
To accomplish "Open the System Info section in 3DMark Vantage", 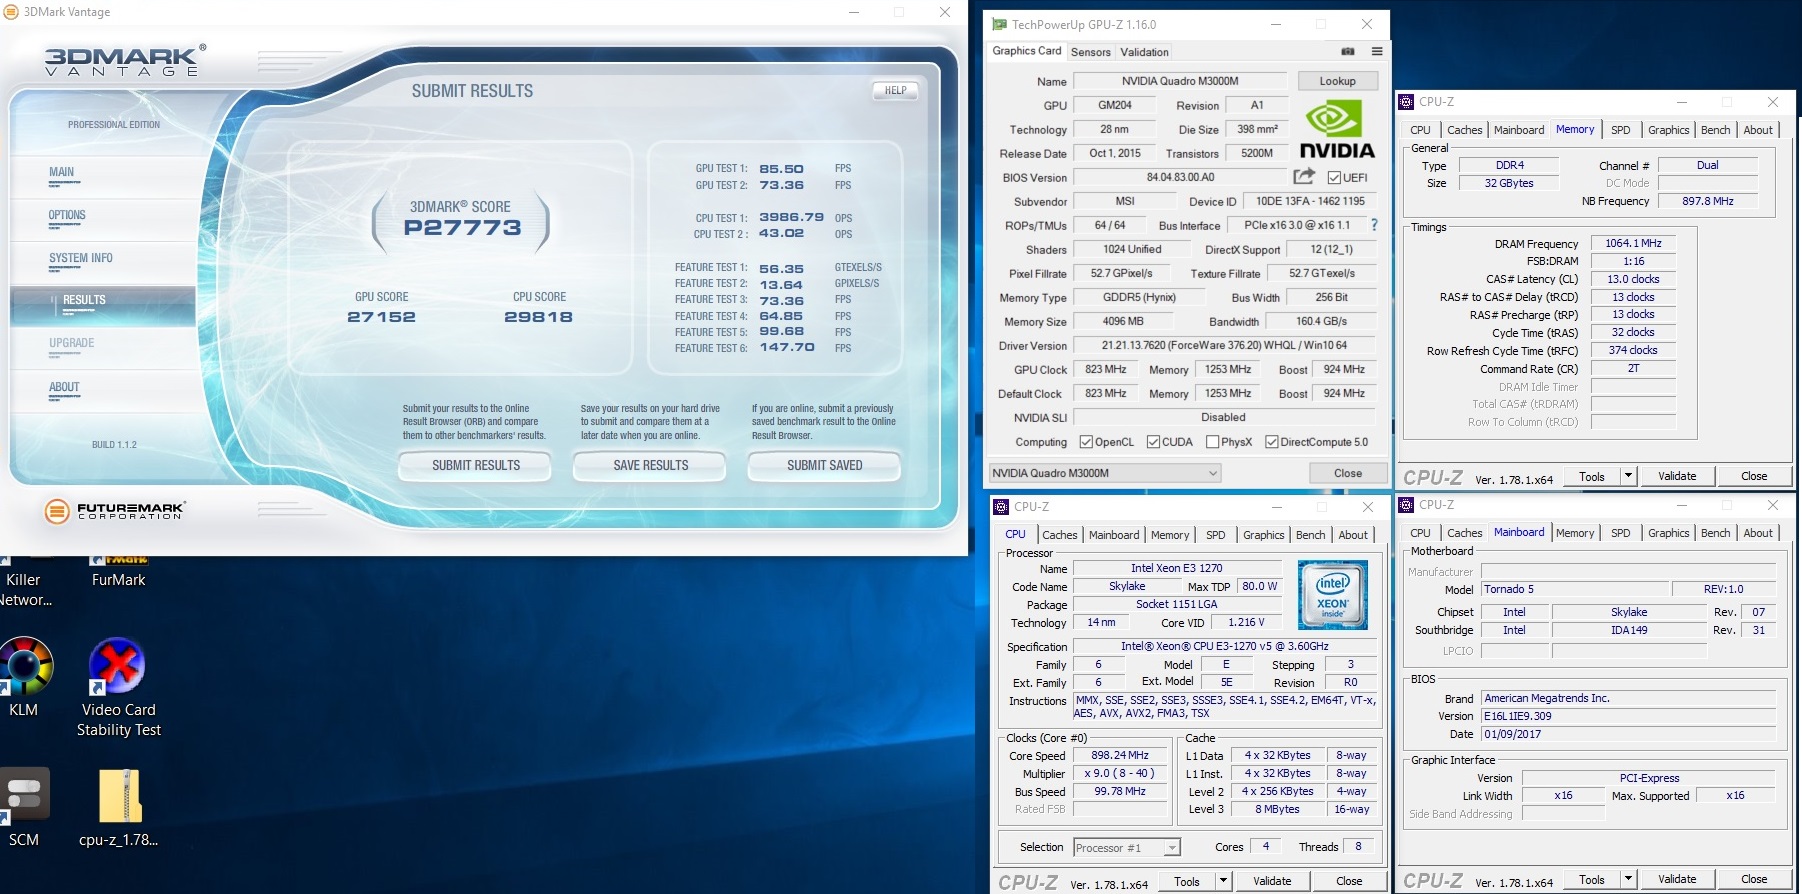I will [81, 259].
